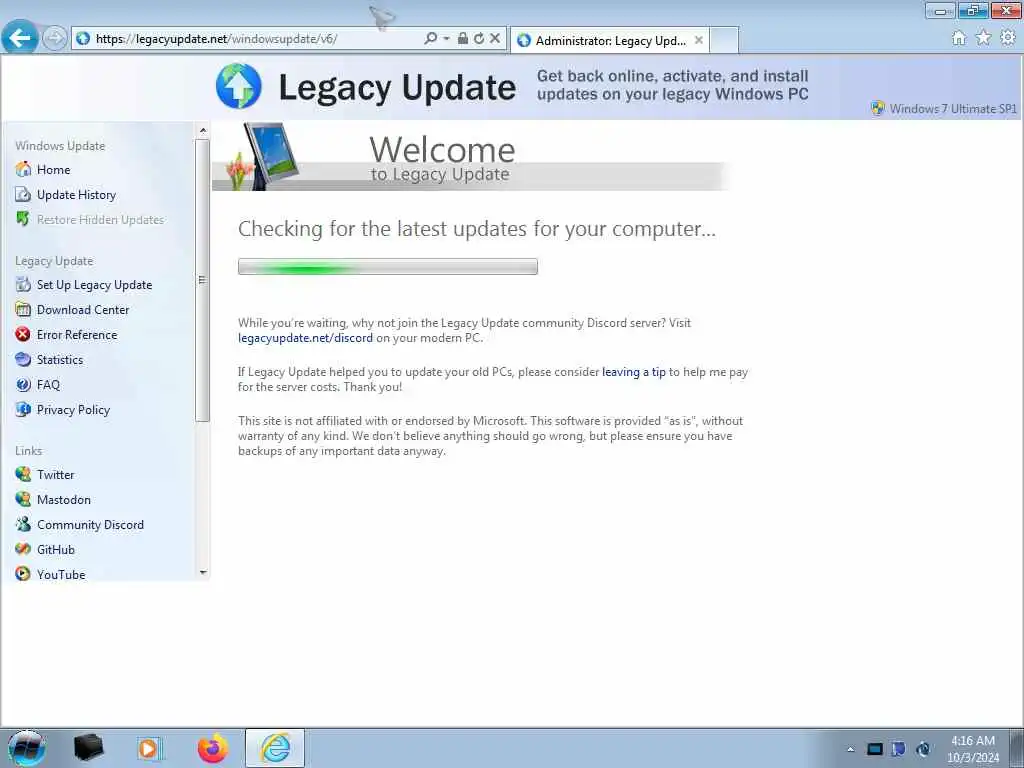Open the Update History link
Image resolution: width=1024 pixels, height=768 pixels.
76,195
